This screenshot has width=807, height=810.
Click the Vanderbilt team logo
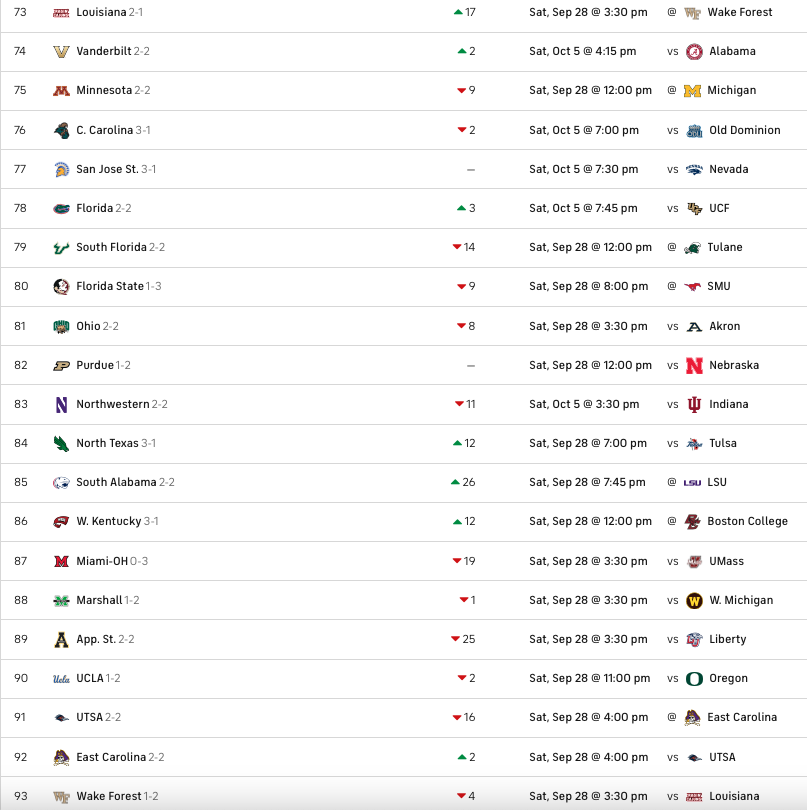click(61, 51)
